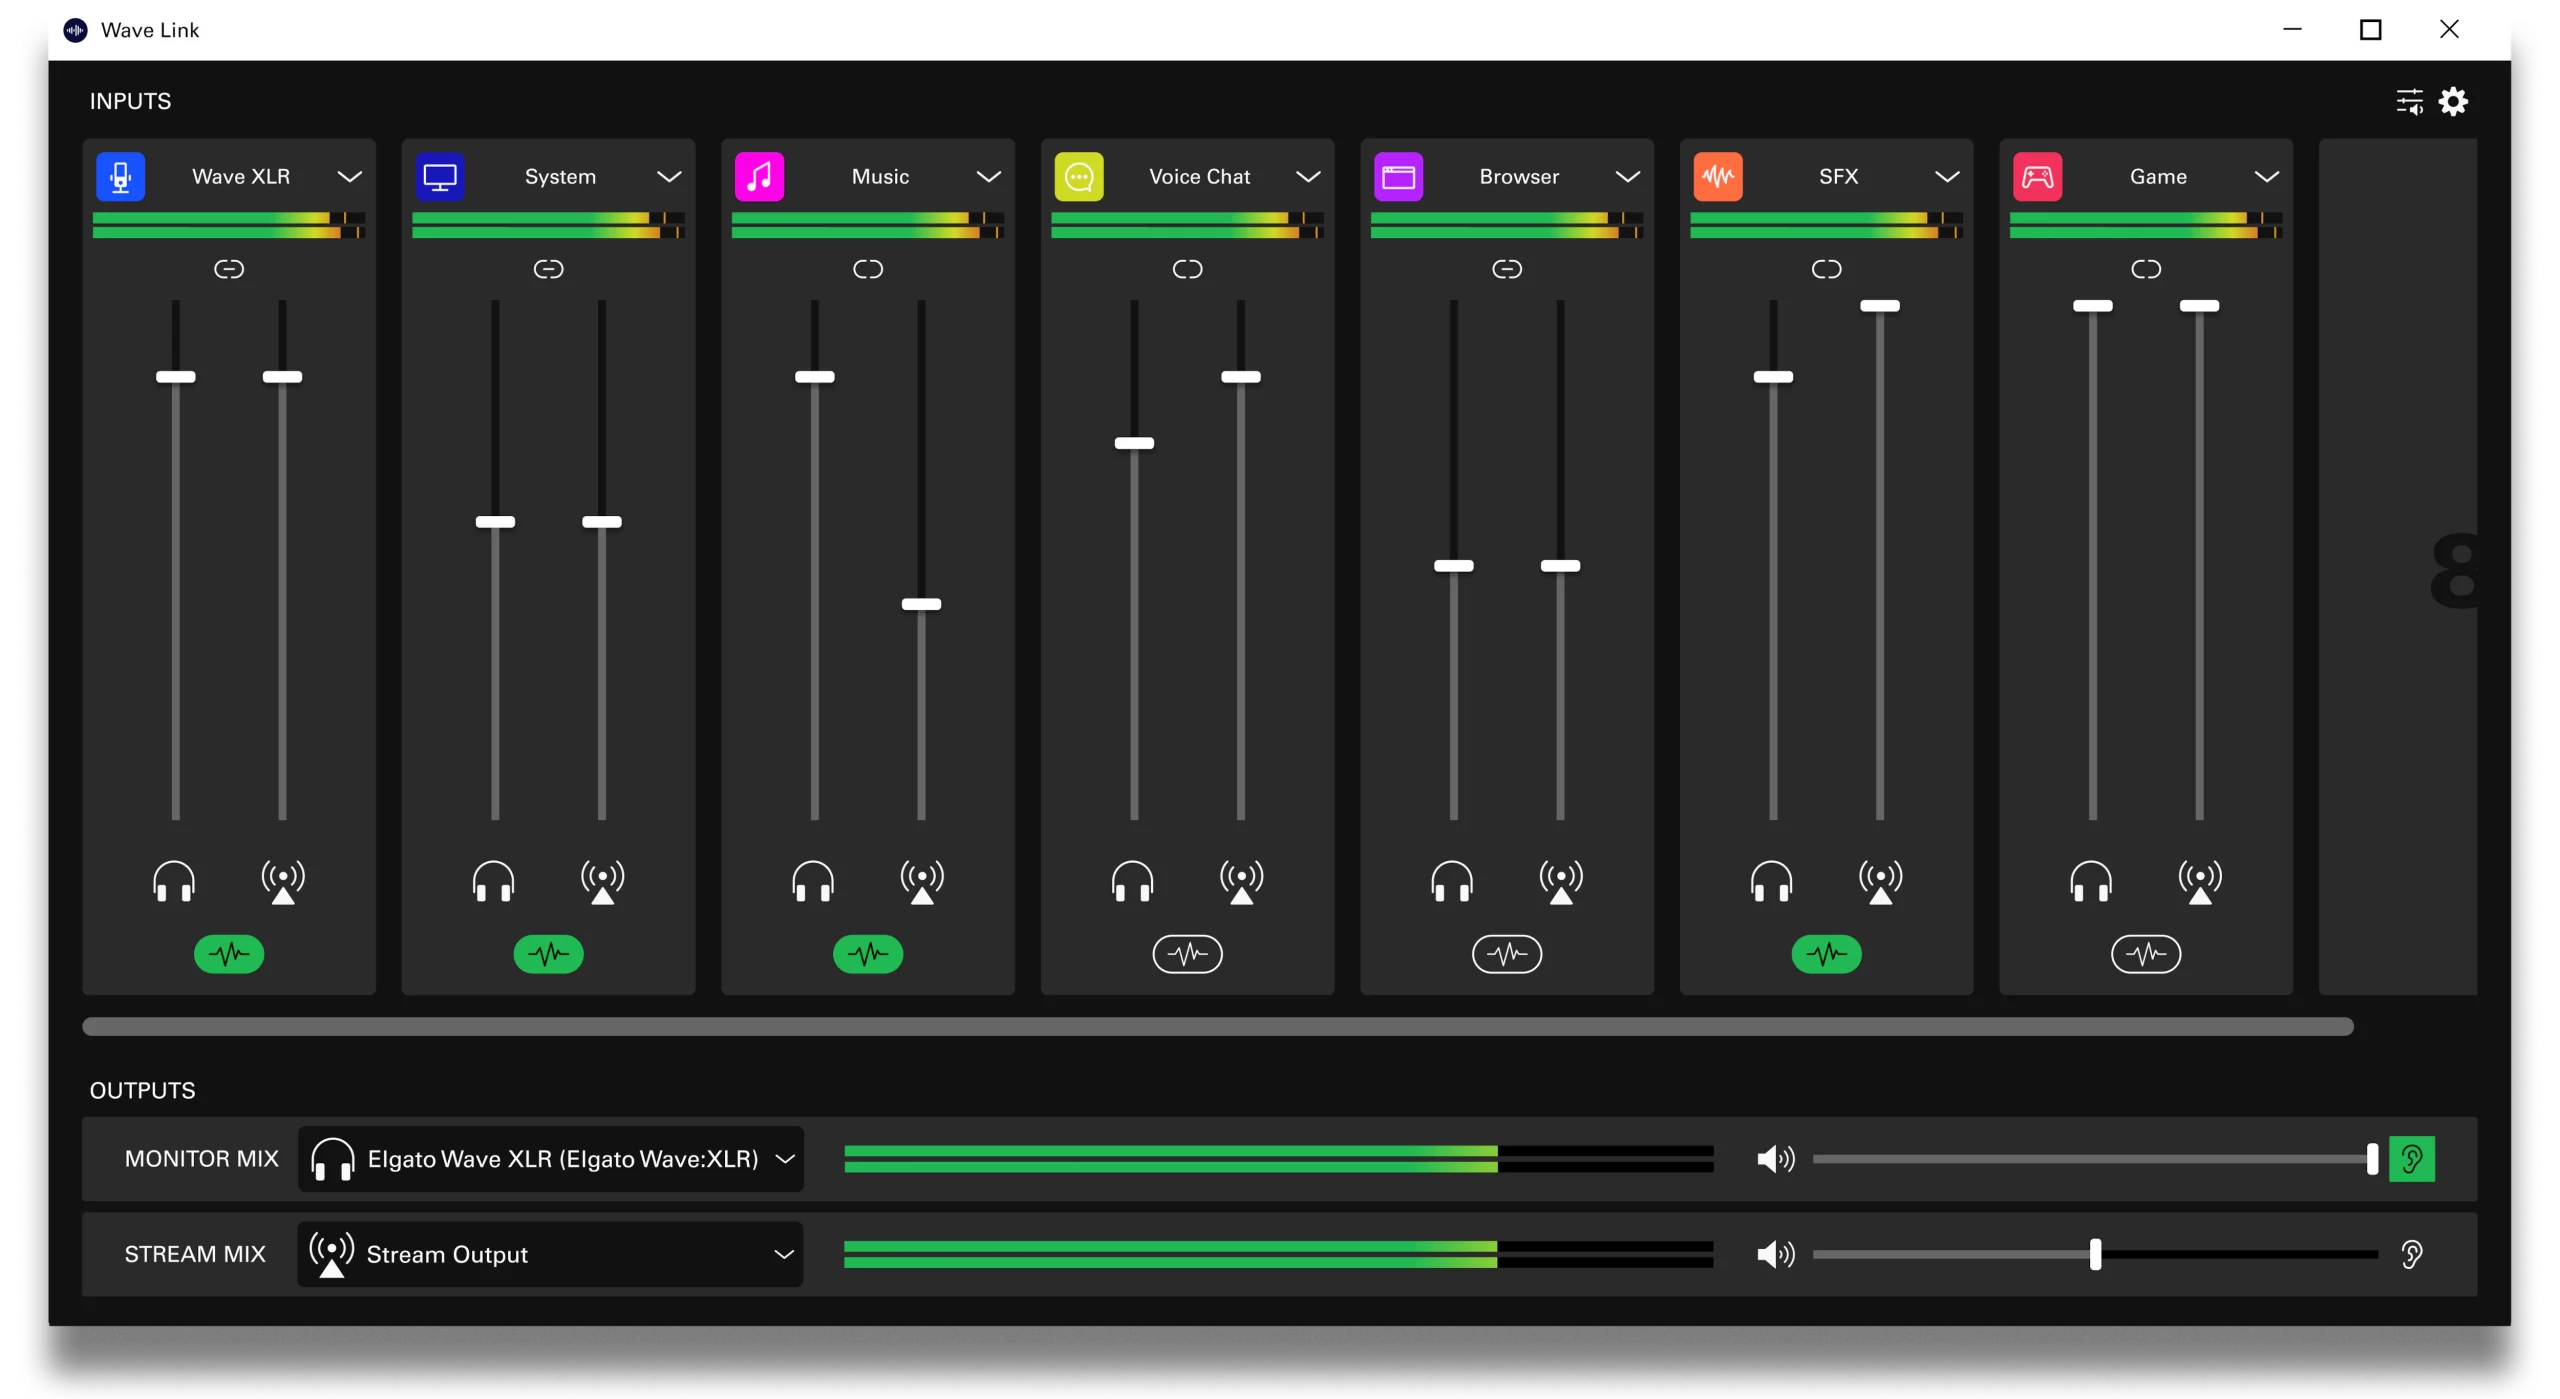Click the Music channel note icon
The image size is (2560, 1399).
tap(759, 177)
